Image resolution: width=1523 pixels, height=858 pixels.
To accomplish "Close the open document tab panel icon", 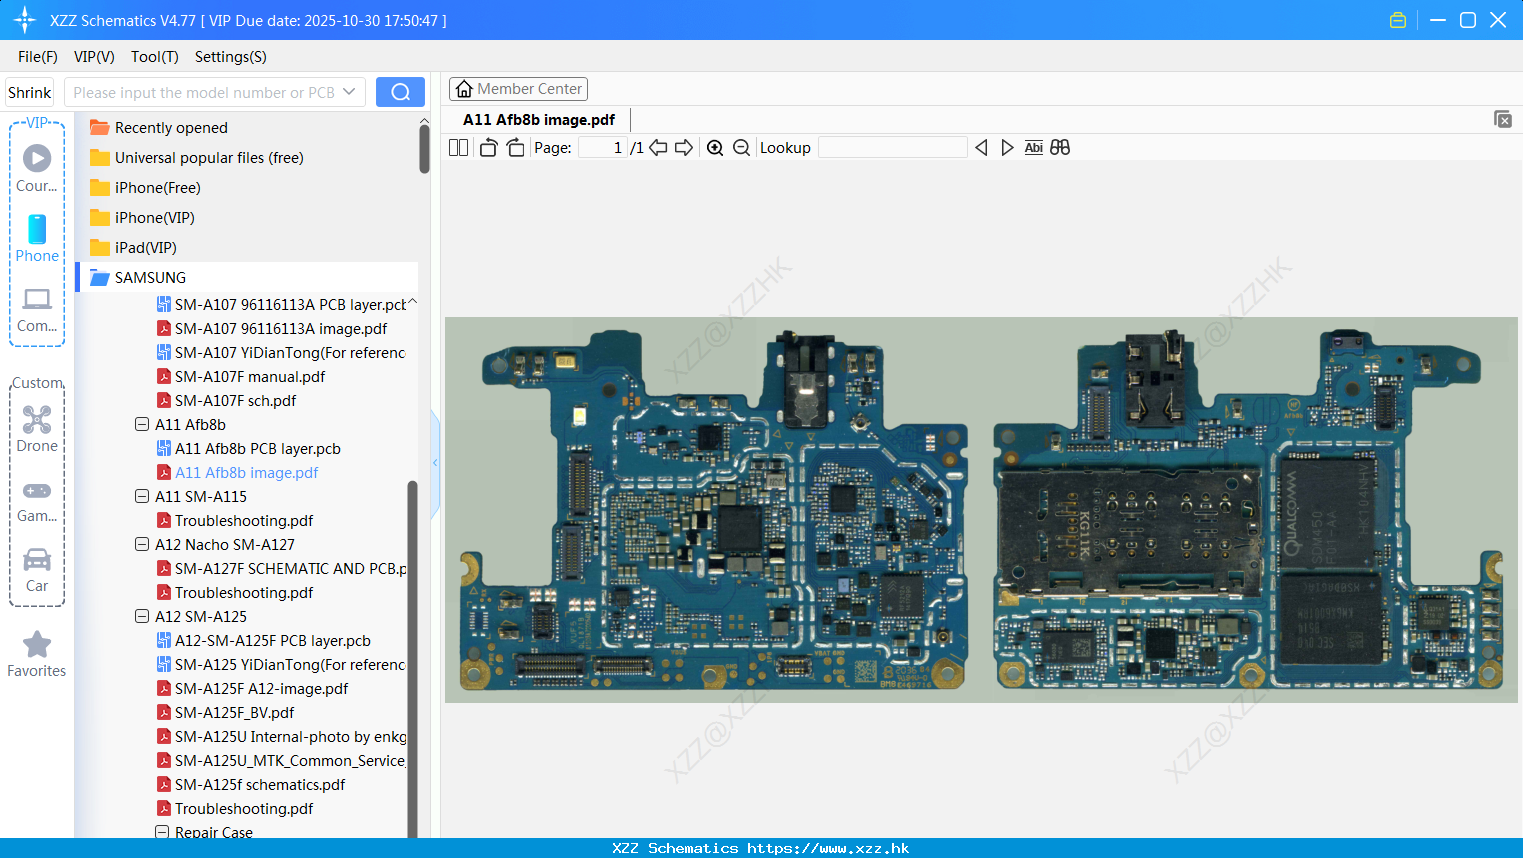I will (x=1502, y=119).
